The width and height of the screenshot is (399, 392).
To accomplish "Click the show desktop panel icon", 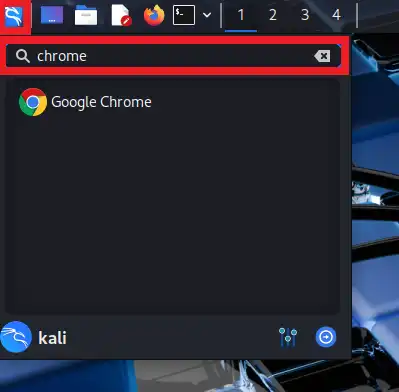I will click(x=52, y=15).
